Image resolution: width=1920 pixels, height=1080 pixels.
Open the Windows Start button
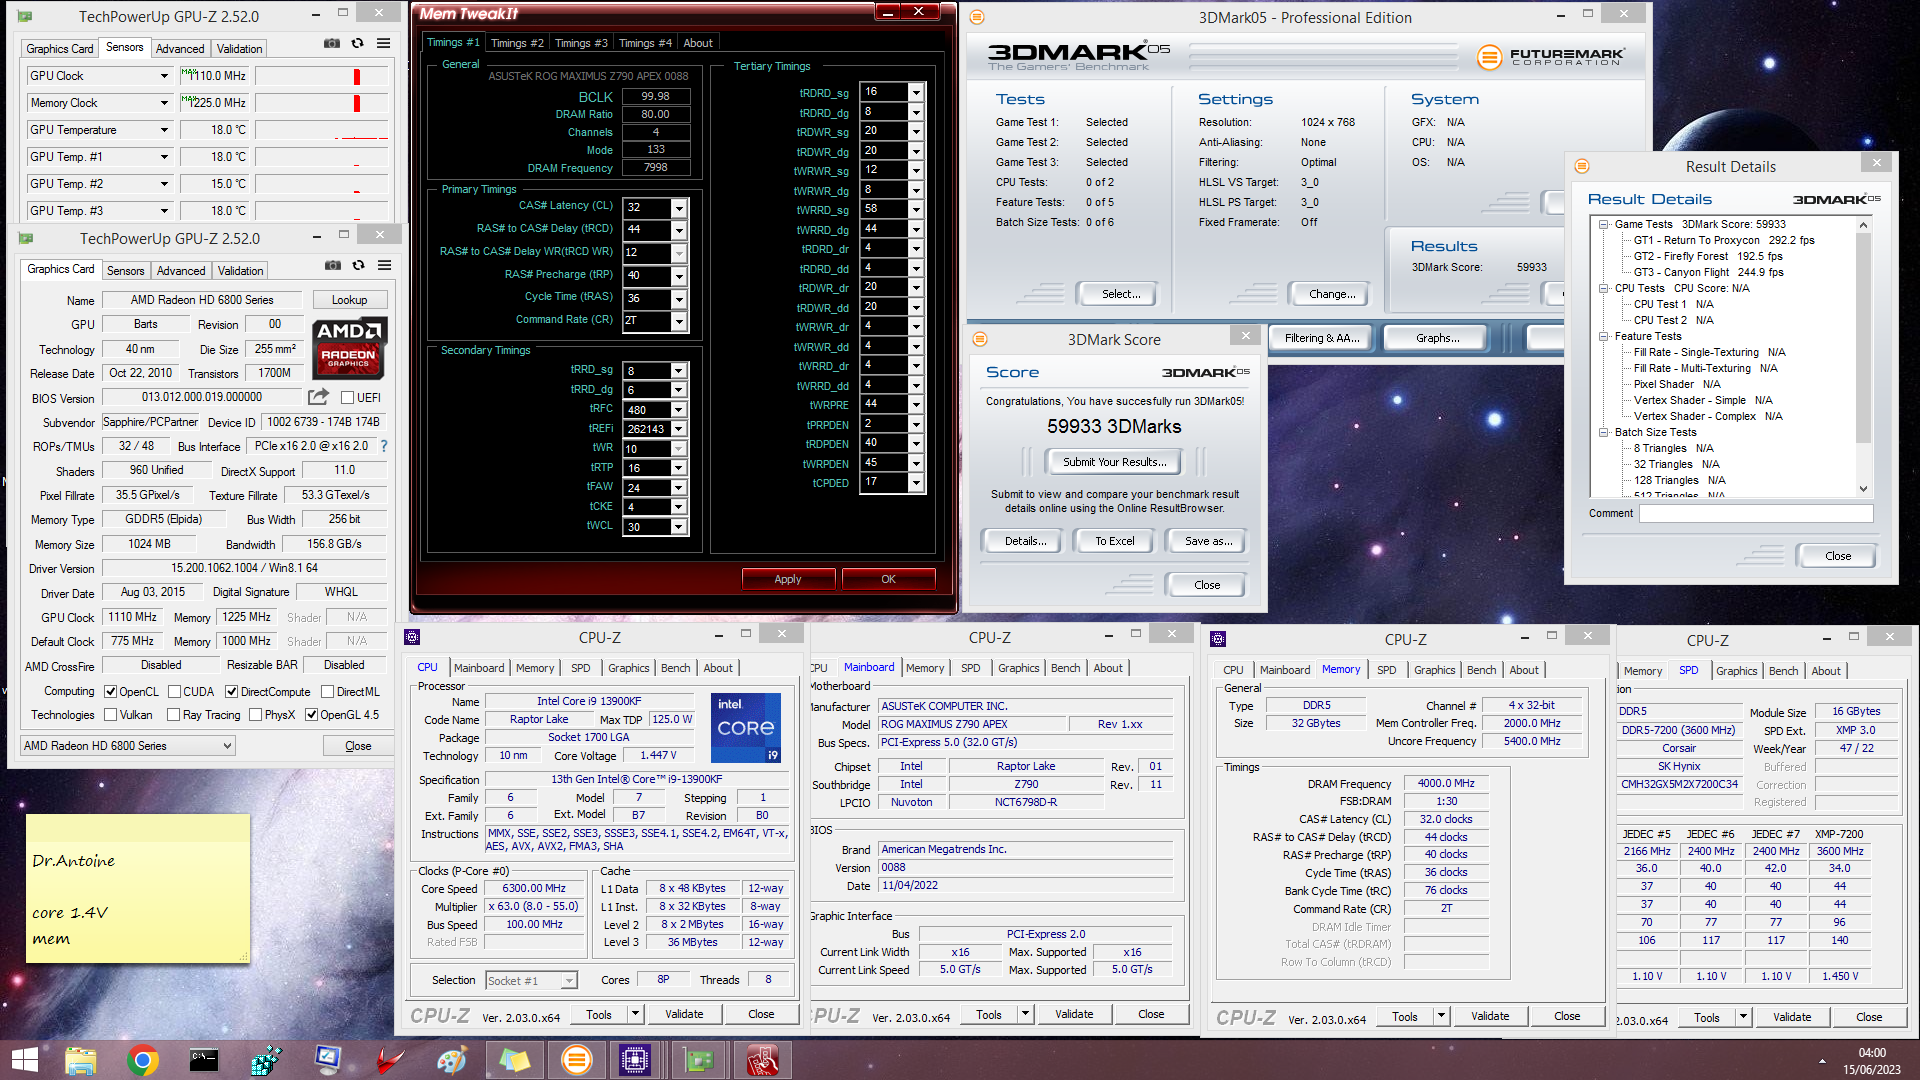pos(24,1060)
